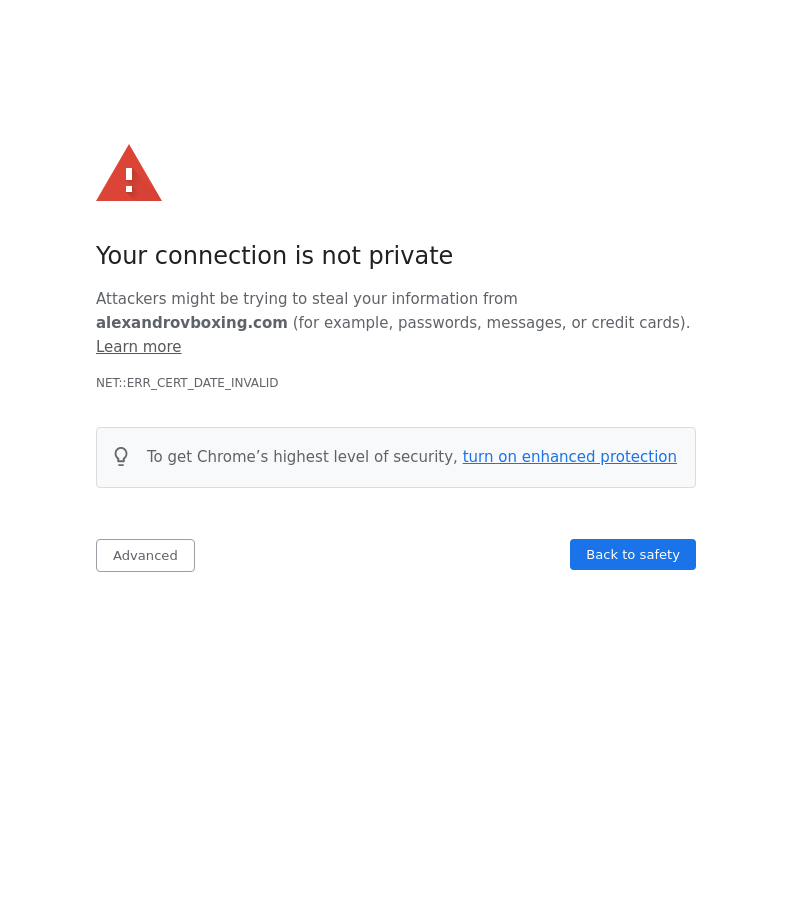
Task: Click the word "messages" in the warning text
Action: 523,323
